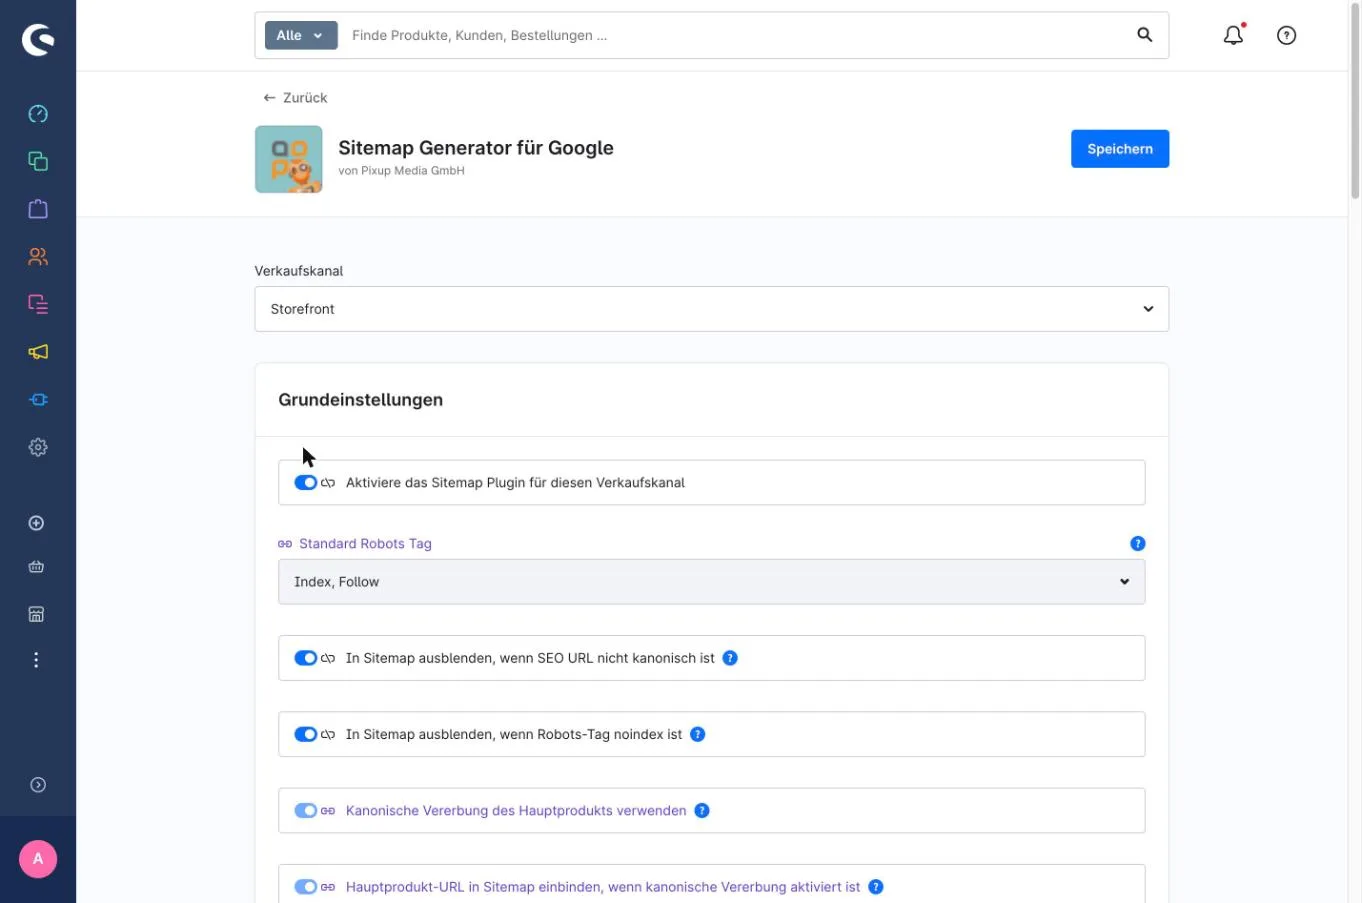Show help for Hauptprodukt-URL in Sitemap option
This screenshot has height=903, width=1362.
876,887
